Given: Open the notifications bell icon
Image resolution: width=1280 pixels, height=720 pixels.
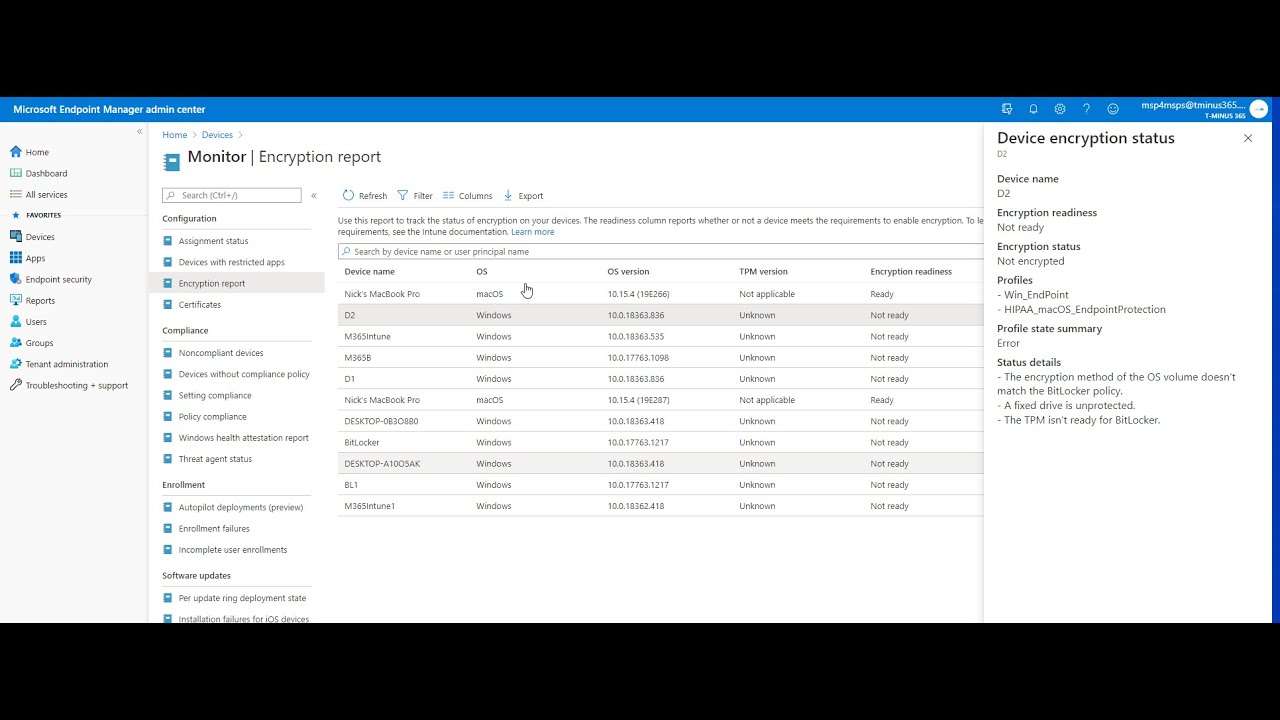Looking at the screenshot, I should click(x=1033, y=109).
